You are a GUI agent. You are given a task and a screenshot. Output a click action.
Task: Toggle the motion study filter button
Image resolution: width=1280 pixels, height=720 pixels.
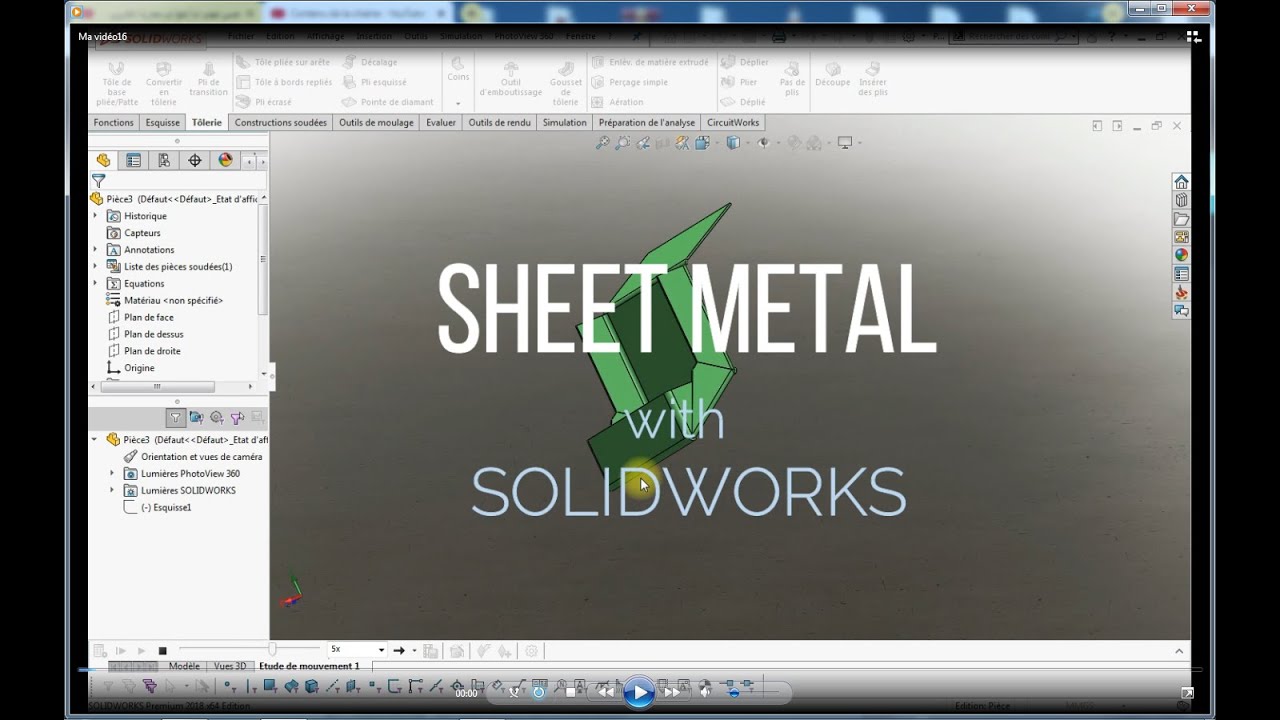pos(175,418)
